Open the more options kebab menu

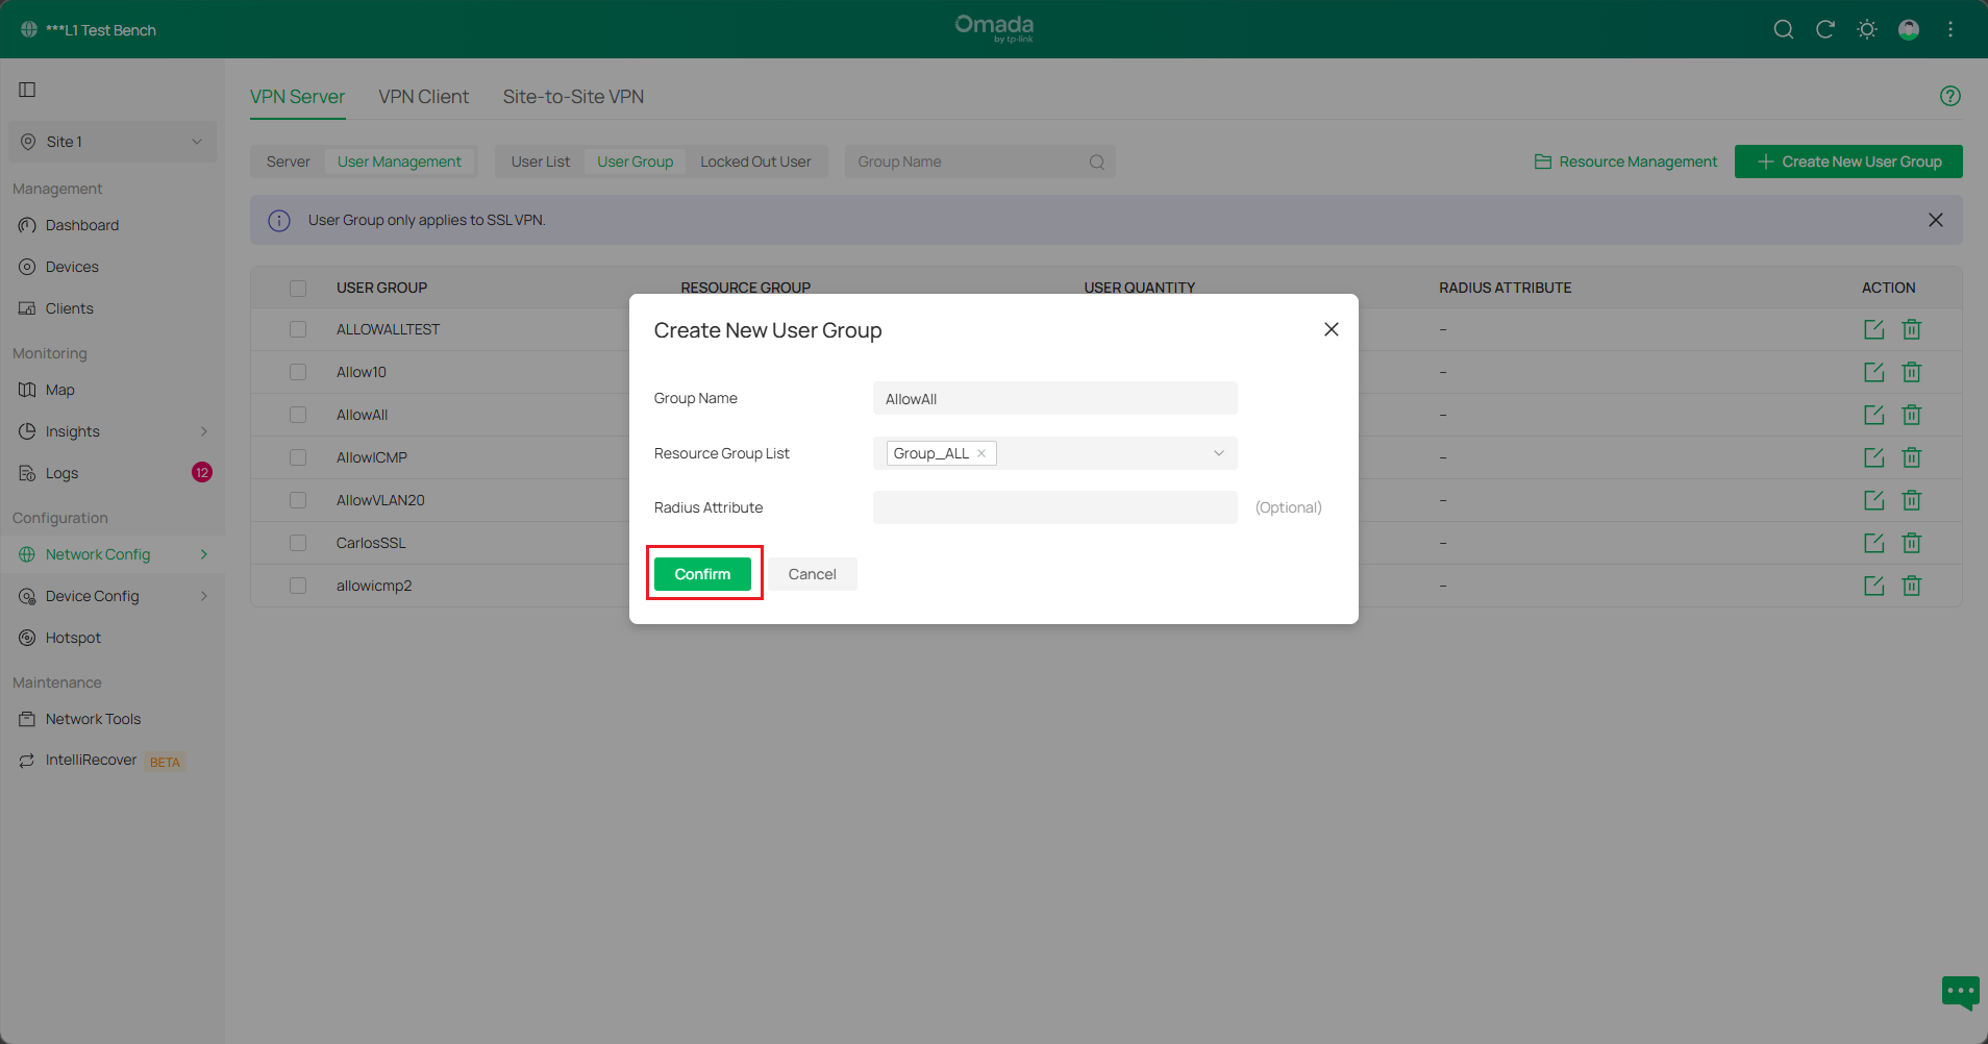point(1951,30)
